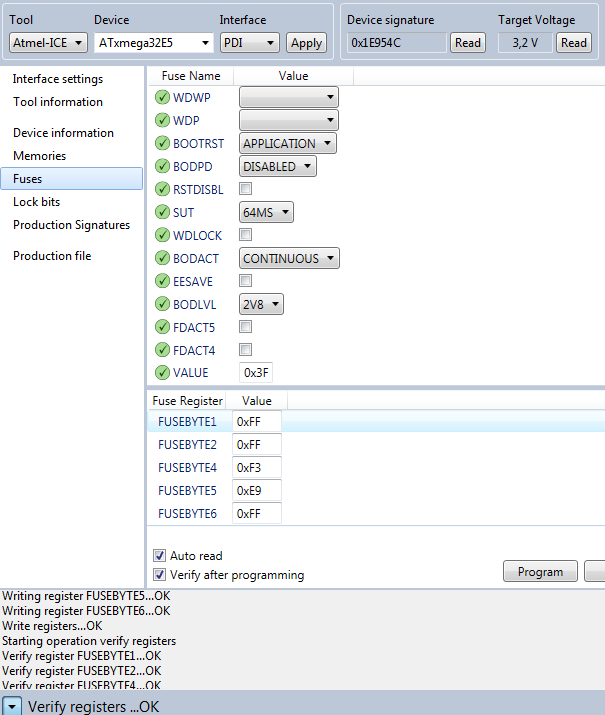Click the Fuse Name column header

(x=191, y=76)
